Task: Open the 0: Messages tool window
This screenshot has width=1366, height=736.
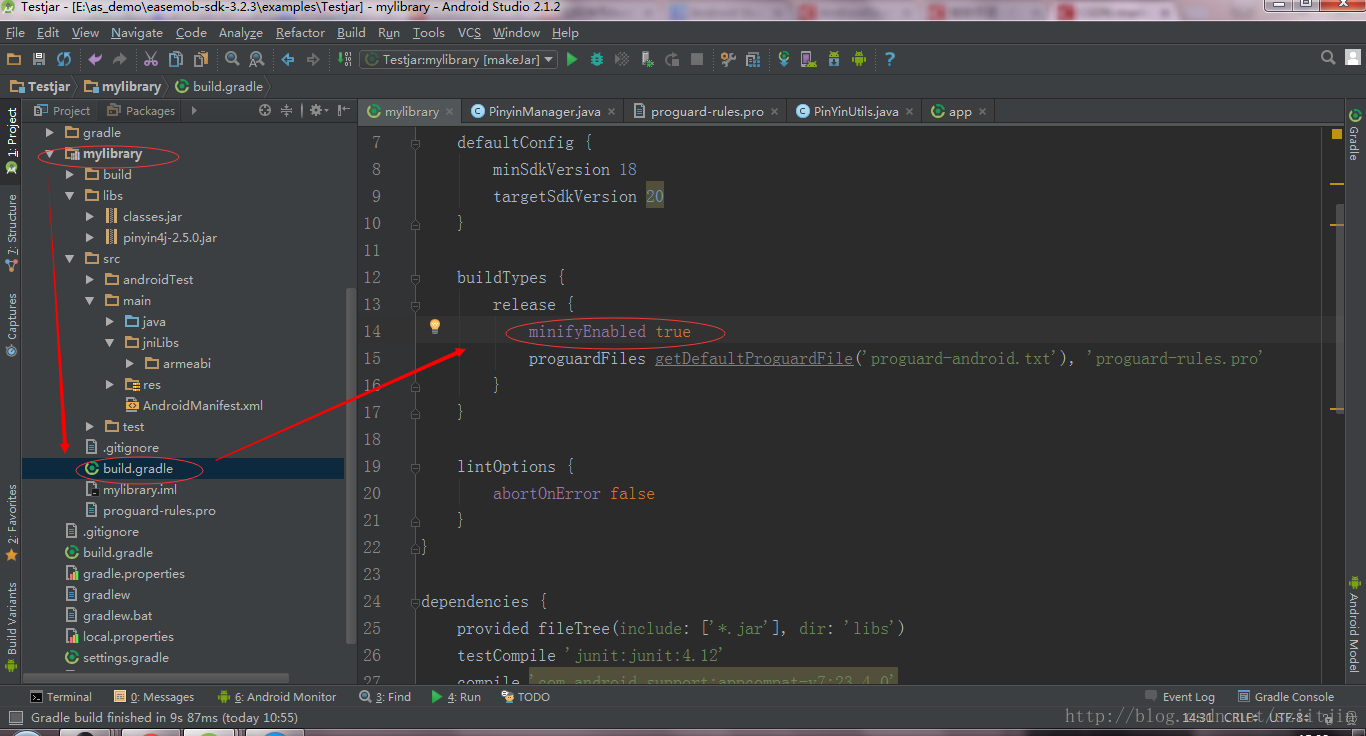Action: coord(154,697)
